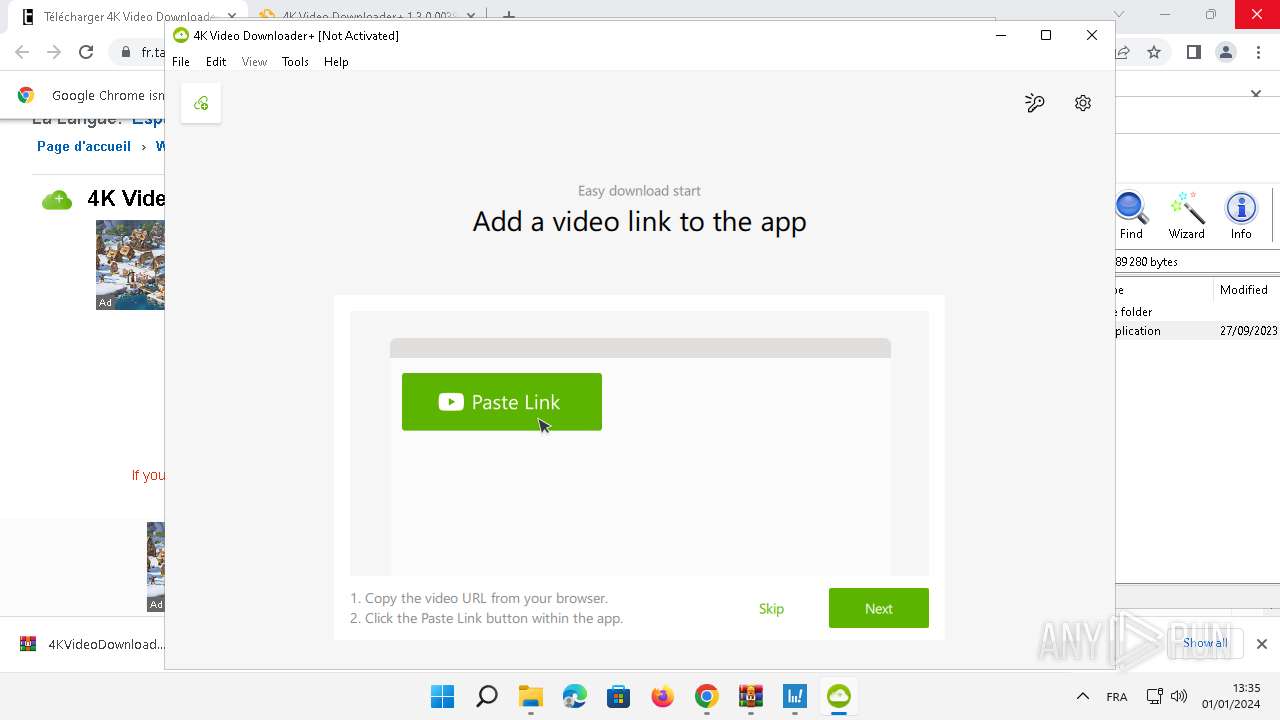1280x720 pixels.
Task: Dismiss the Google Chrome infobar
Action: click(x=1256, y=95)
